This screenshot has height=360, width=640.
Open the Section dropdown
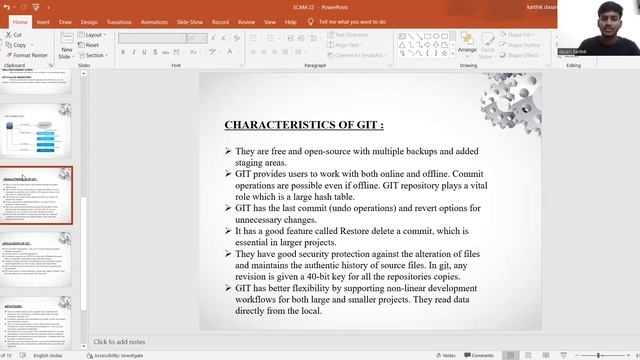(x=93, y=55)
